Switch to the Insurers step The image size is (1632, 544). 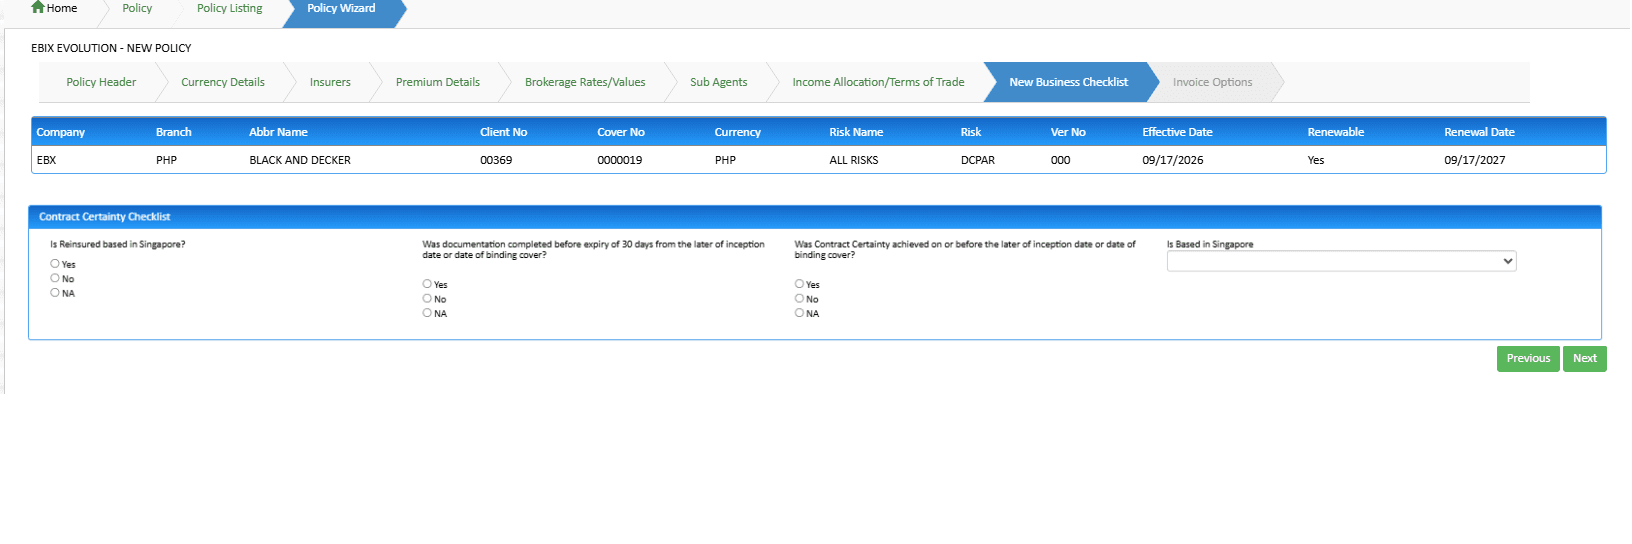(x=330, y=82)
